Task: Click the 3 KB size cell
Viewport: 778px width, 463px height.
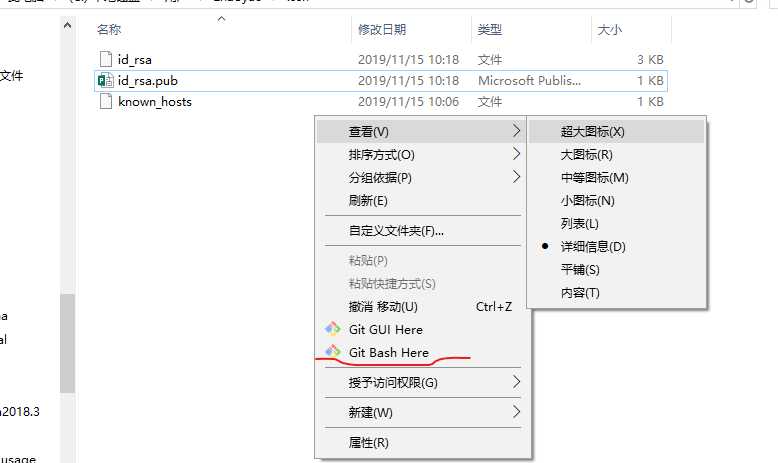Action: tap(650, 60)
